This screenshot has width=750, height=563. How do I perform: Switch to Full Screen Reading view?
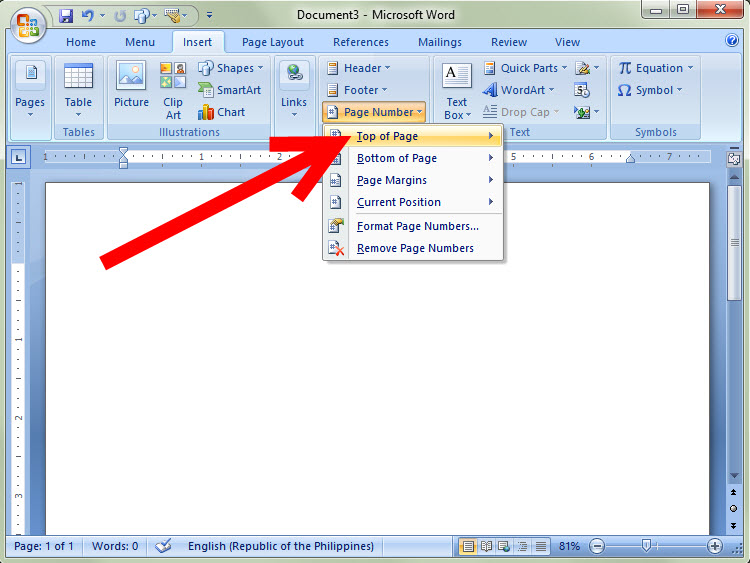(x=486, y=546)
